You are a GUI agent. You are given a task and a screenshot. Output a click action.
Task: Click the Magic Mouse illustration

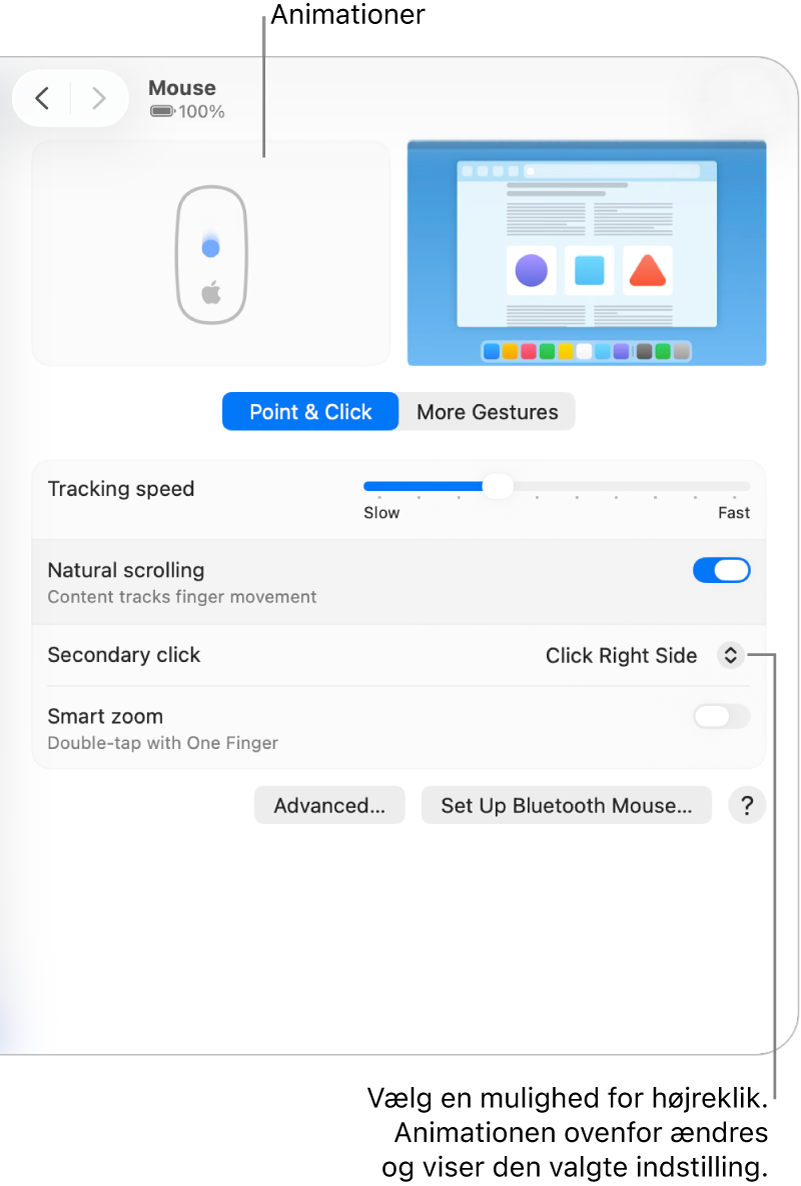pos(211,253)
